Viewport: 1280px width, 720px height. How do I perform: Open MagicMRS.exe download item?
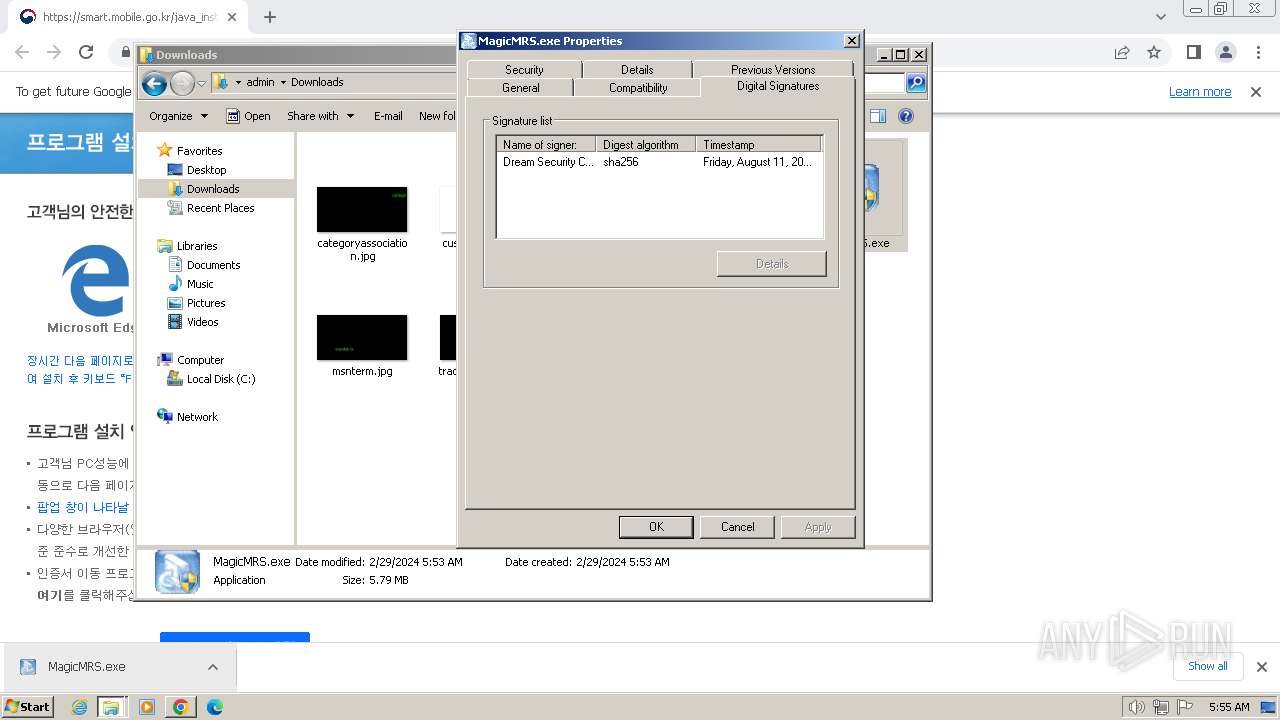(x=87, y=667)
